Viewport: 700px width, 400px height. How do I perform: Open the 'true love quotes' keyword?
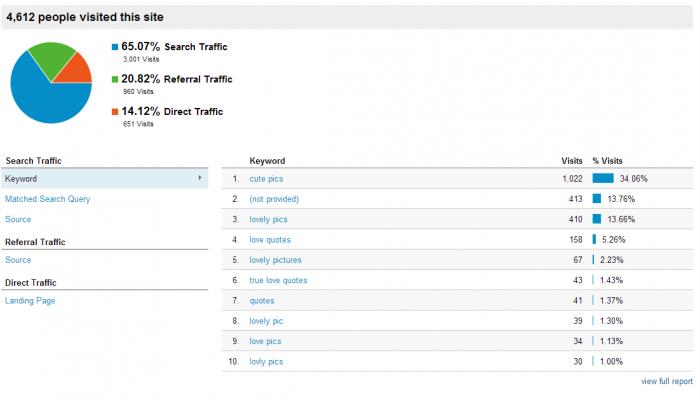(278, 280)
